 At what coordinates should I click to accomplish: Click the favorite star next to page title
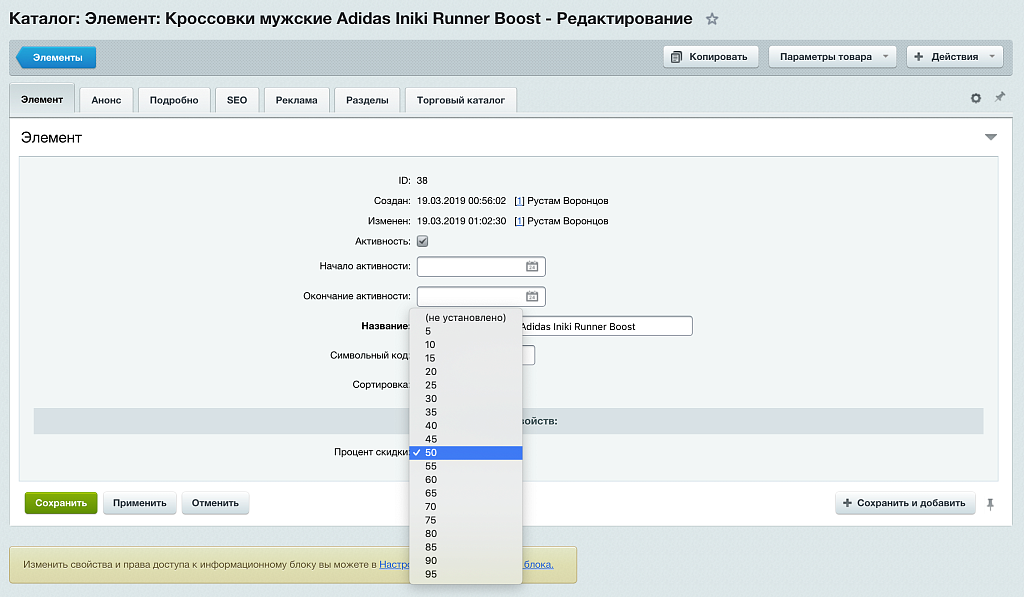(712, 19)
